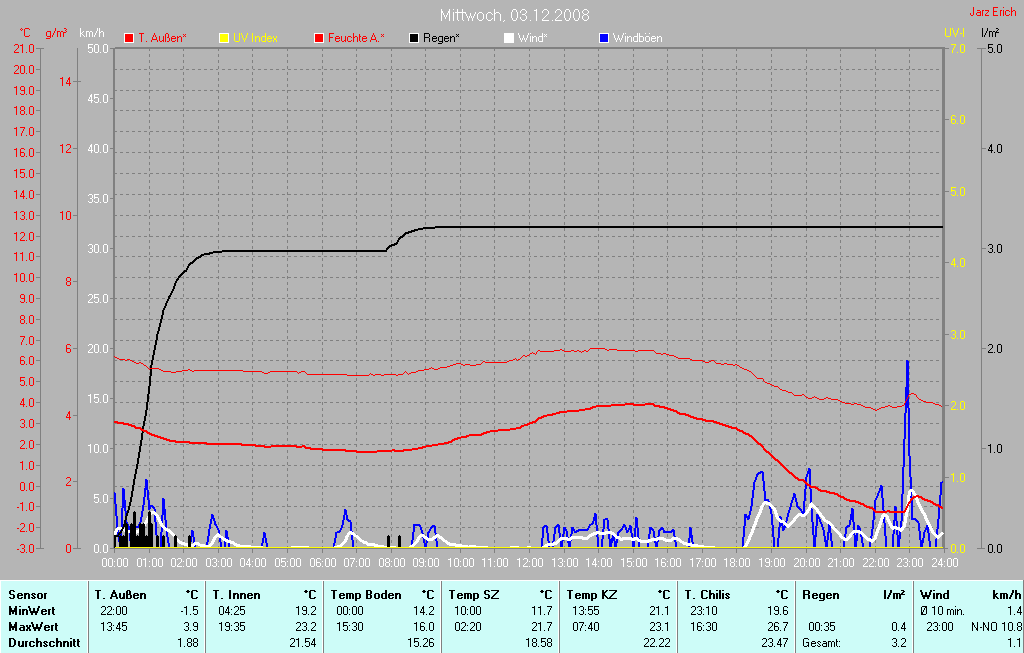This screenshot has height=653, width=1024.
Task: Click the '07:40' Temp KZ maximum time
Action: click(586, 627)
